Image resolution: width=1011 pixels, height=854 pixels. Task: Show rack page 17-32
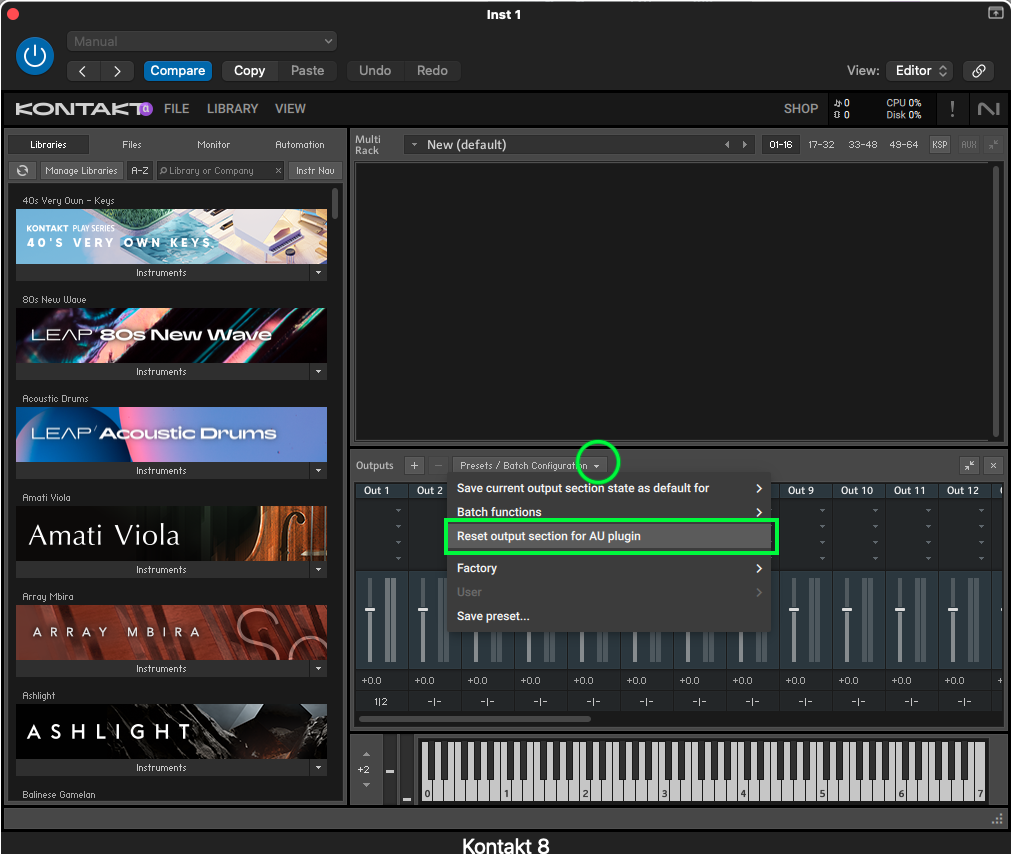point(821,145)
